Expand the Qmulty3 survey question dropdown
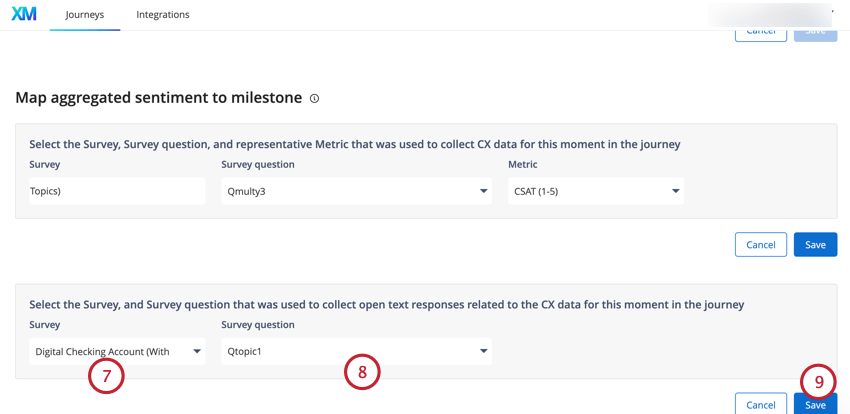The height and width of the screenshot is (414, 850). pos(357,191)
